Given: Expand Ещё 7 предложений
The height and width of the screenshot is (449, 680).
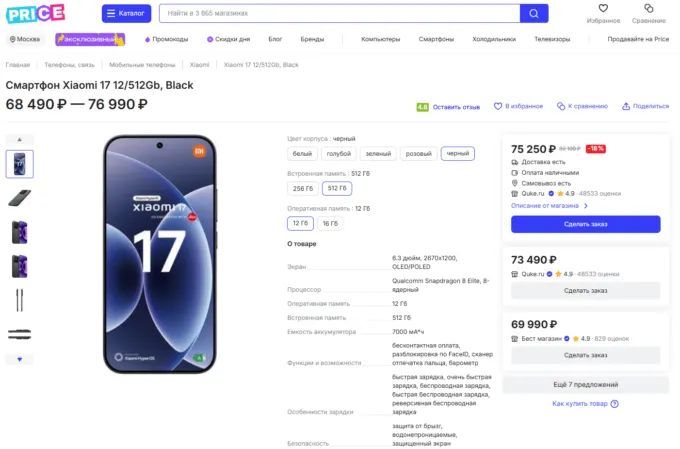Looking at the screenshot, I should (585, 385).
